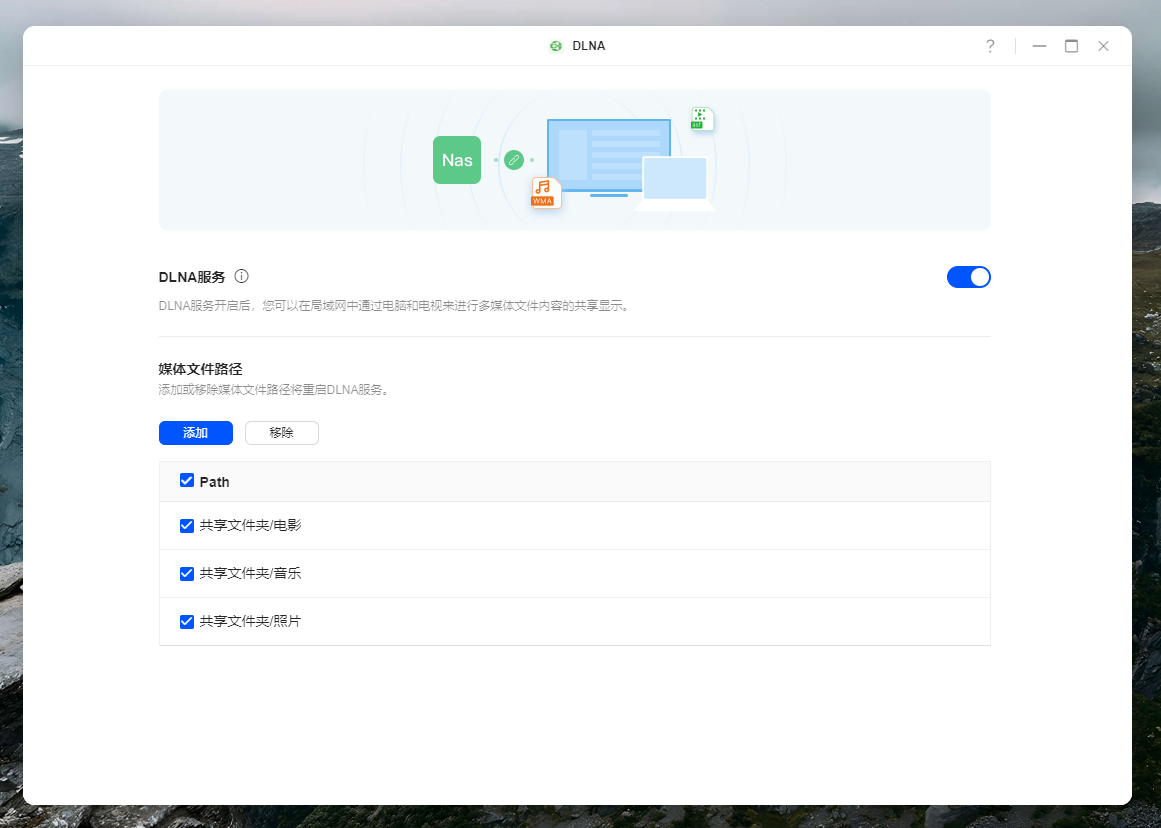Click the laptop illustration in the banner
Image resolution: width=1161 pixels, height=828 pixels.
click(x=675, y=184)
